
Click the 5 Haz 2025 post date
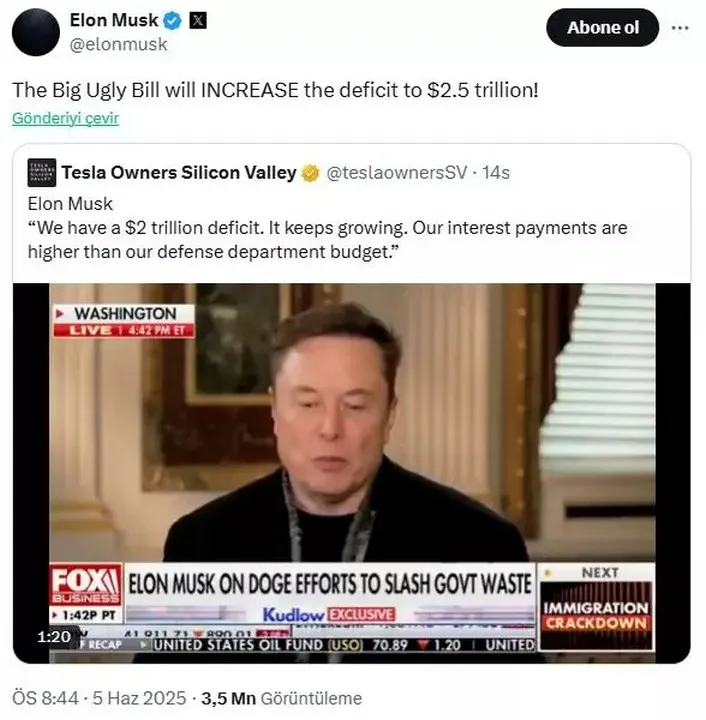point(139,698)
